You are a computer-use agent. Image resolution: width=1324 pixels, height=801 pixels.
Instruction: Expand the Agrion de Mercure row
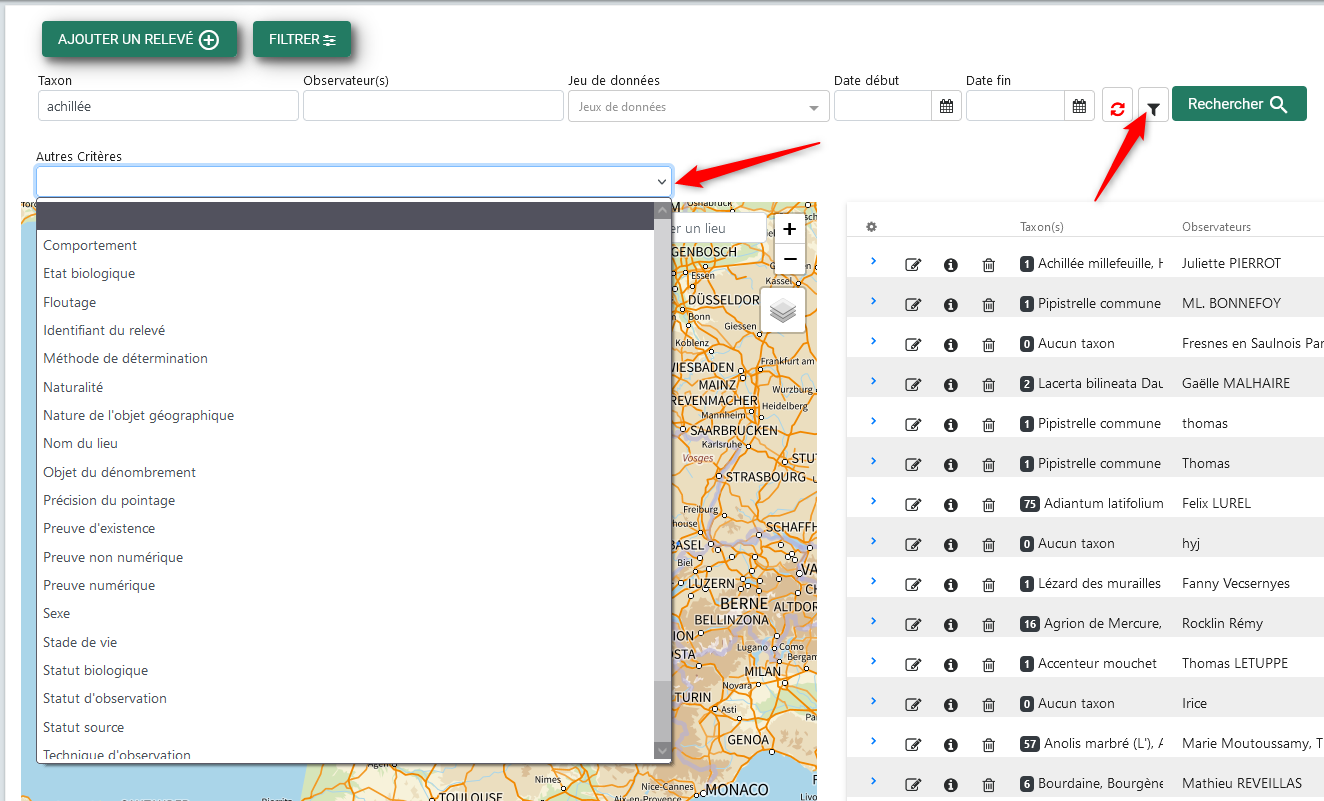[873, 621]
